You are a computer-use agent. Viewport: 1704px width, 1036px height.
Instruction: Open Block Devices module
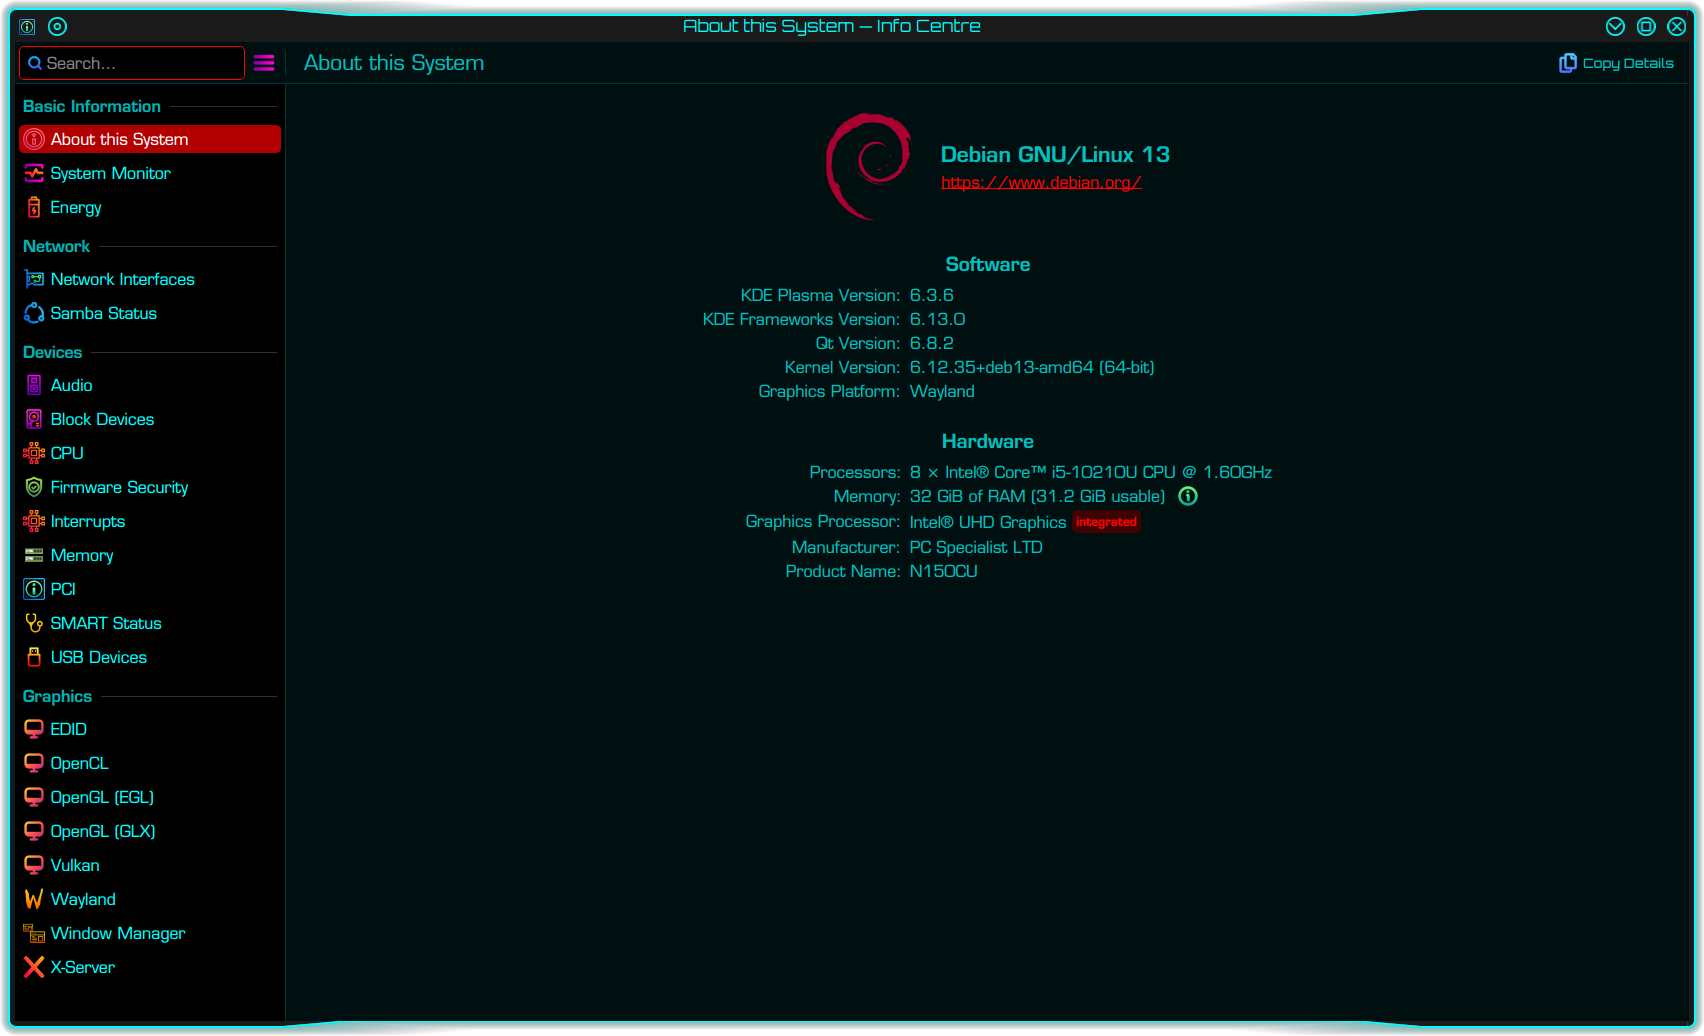[150, 419]
